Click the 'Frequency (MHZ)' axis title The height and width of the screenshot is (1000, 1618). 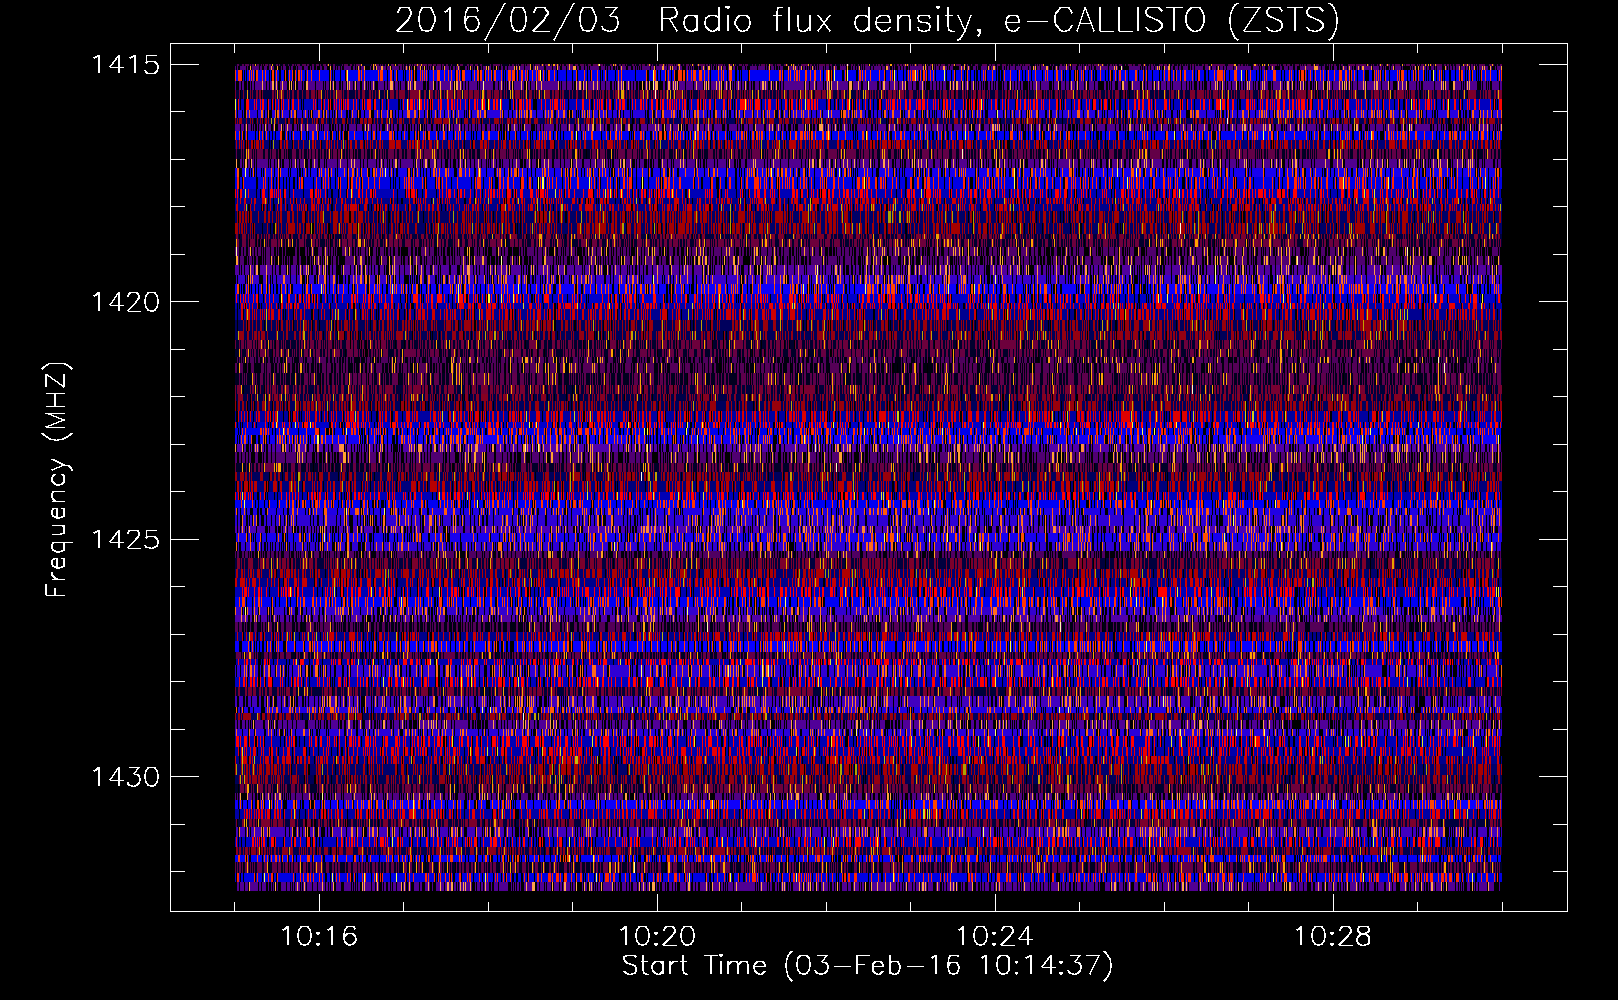57,480
